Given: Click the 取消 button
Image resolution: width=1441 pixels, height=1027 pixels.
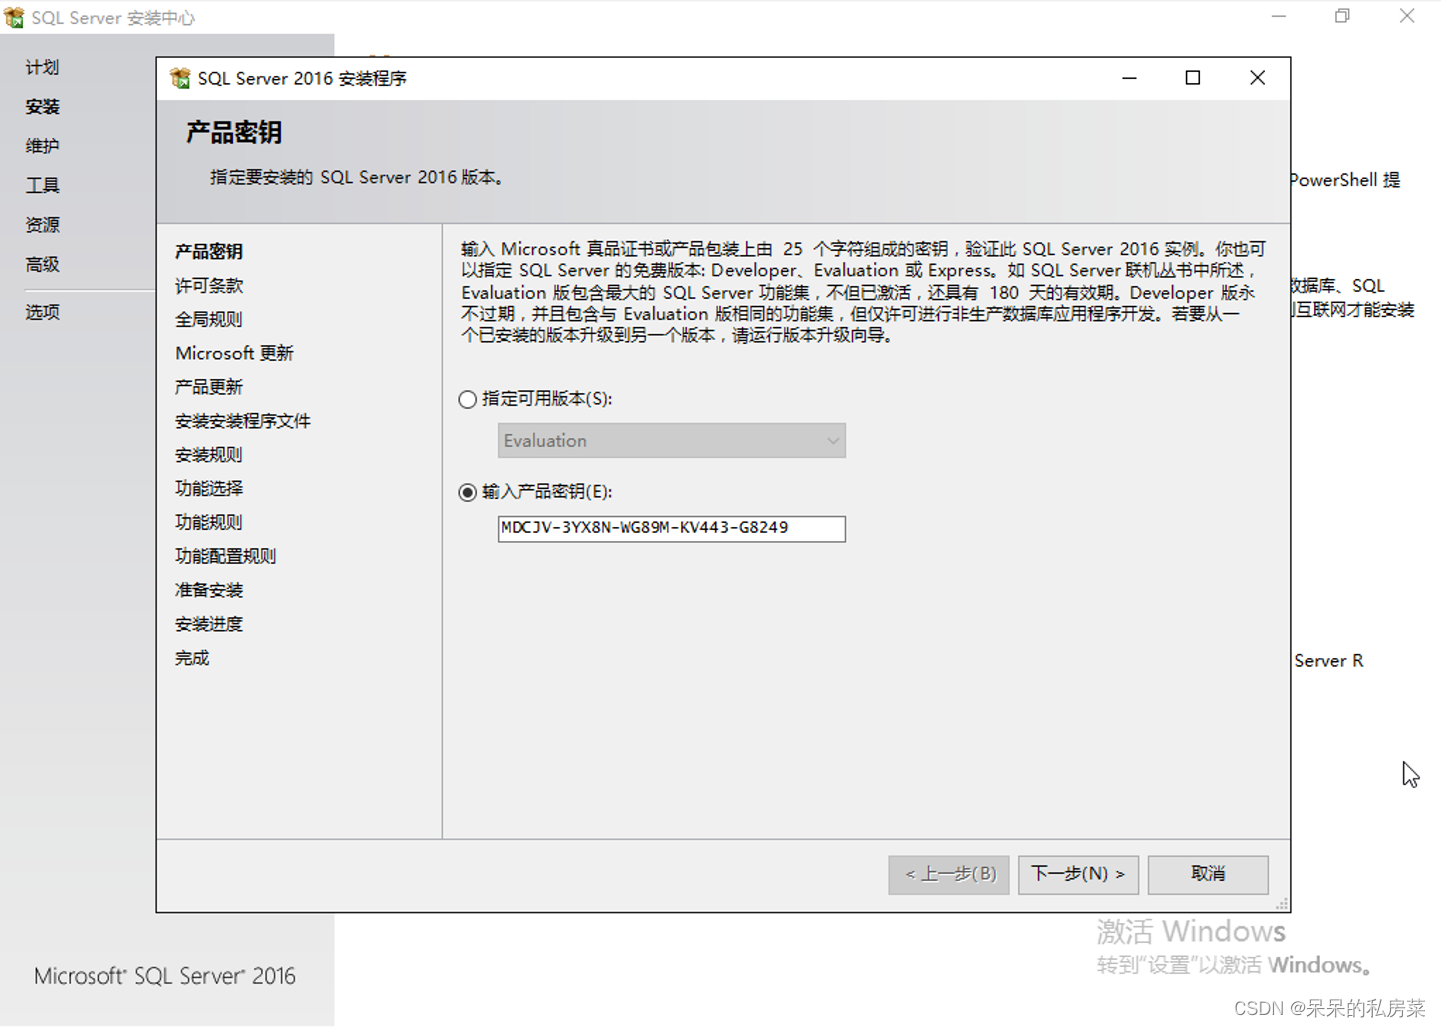Looking at the screenshot, I should click(1208, 874).
